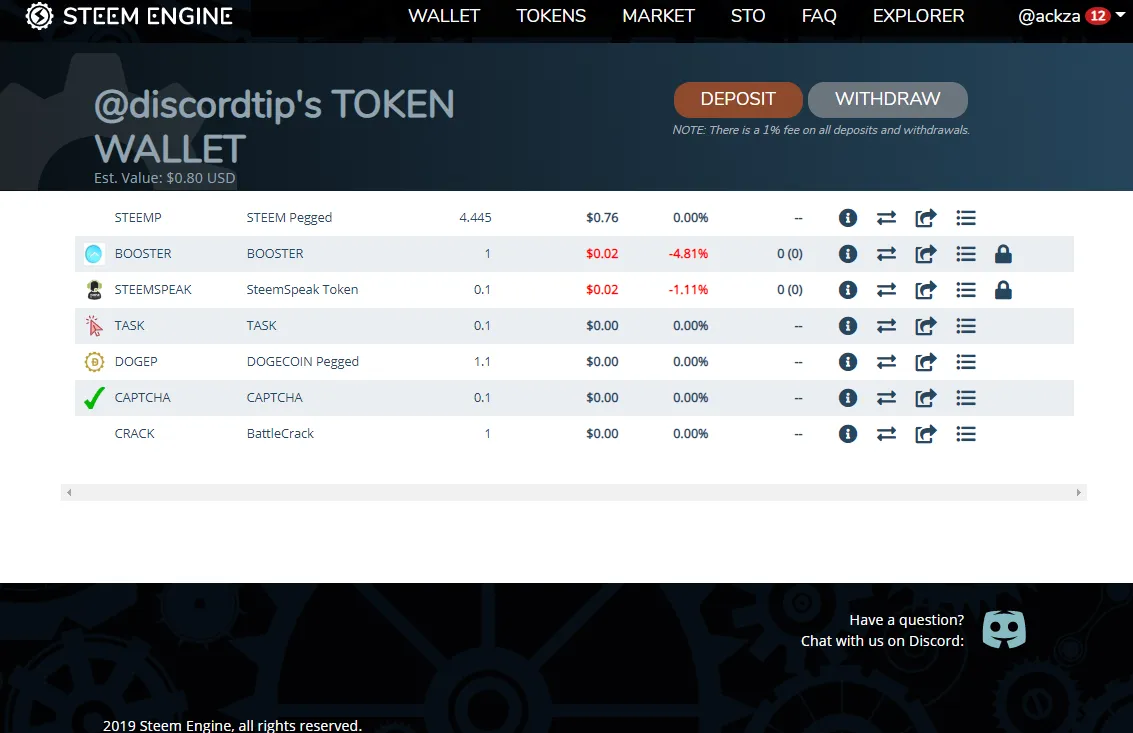This screenshot has width=1133, height=733.
Task: Open info for CRACK token
Action: [848, 434]
